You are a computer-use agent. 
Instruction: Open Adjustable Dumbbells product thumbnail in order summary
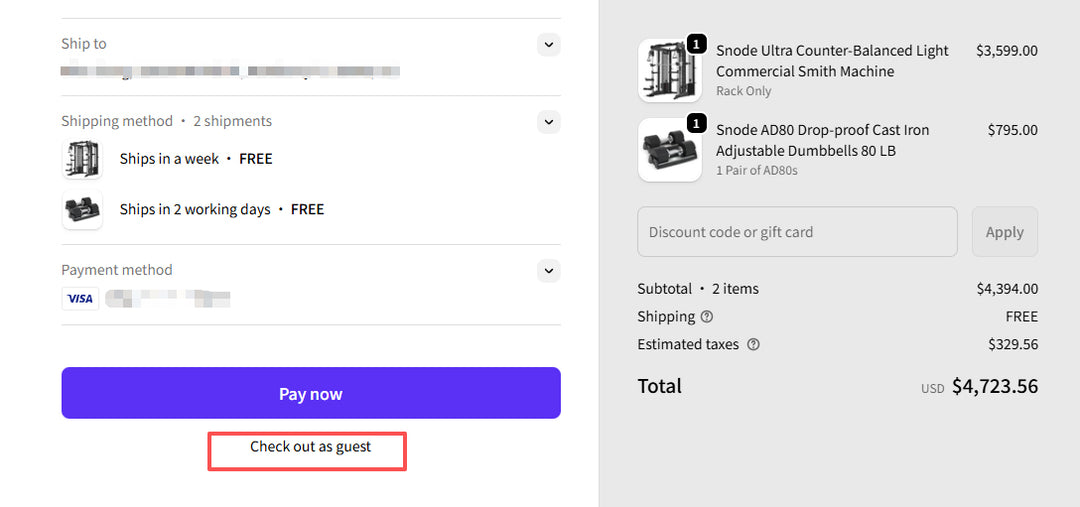pyautogui.click(x=669, y=151)
